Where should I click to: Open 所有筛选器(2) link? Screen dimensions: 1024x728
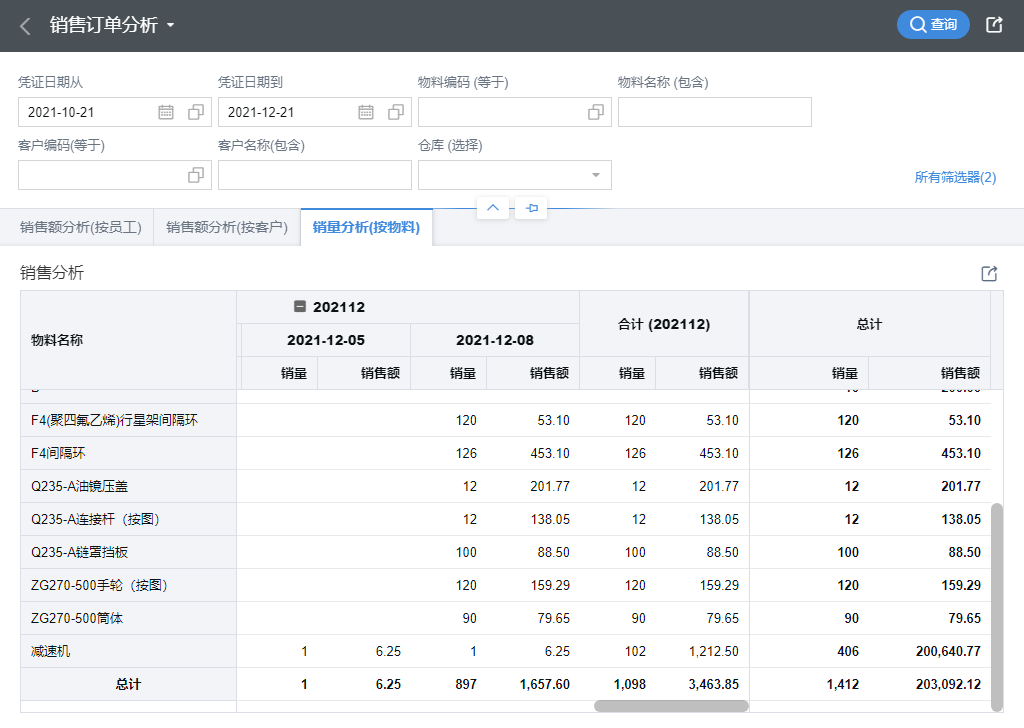coord(955,177)
